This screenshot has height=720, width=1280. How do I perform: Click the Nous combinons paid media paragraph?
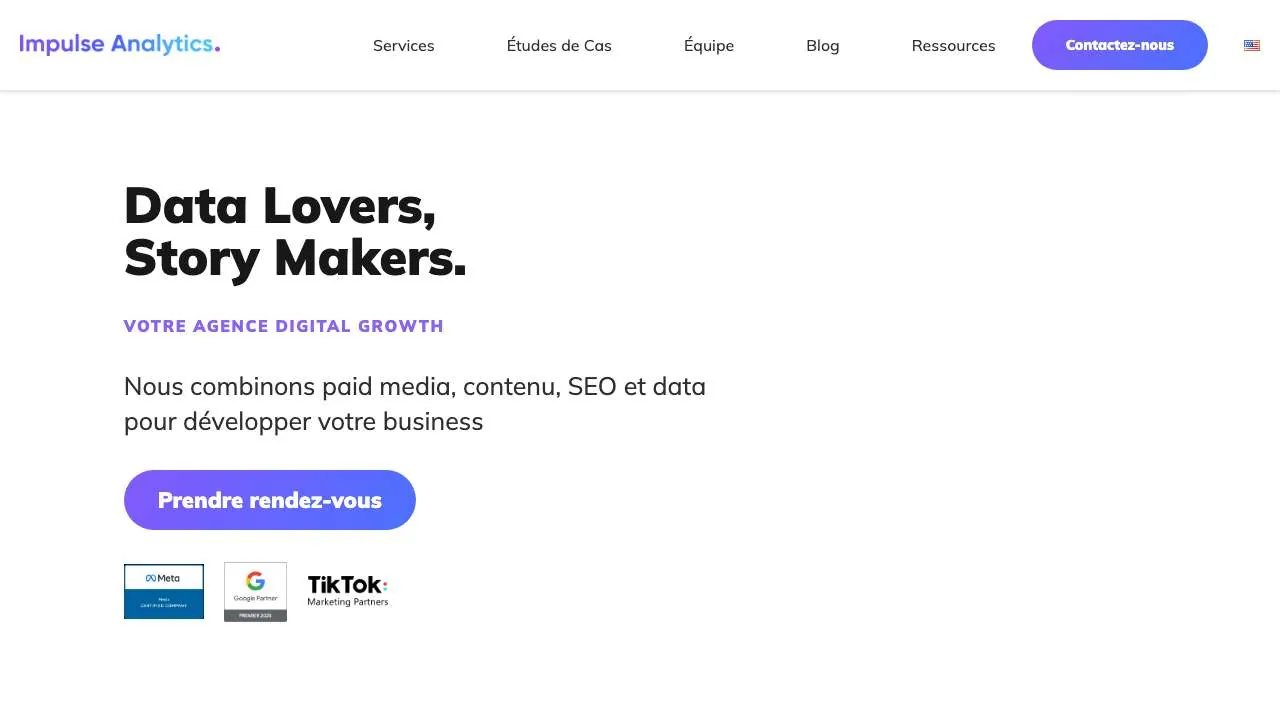pos(415,404)
